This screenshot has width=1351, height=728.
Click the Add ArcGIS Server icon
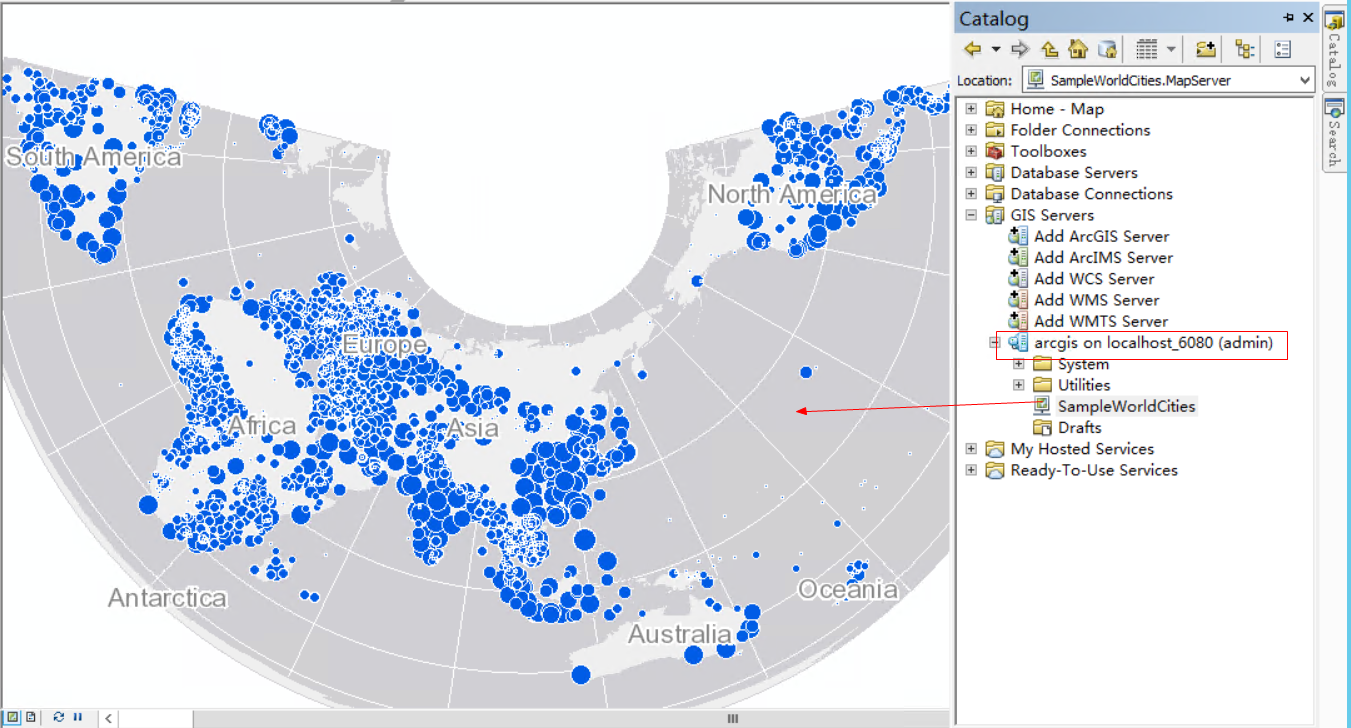tap(1018, 236)
